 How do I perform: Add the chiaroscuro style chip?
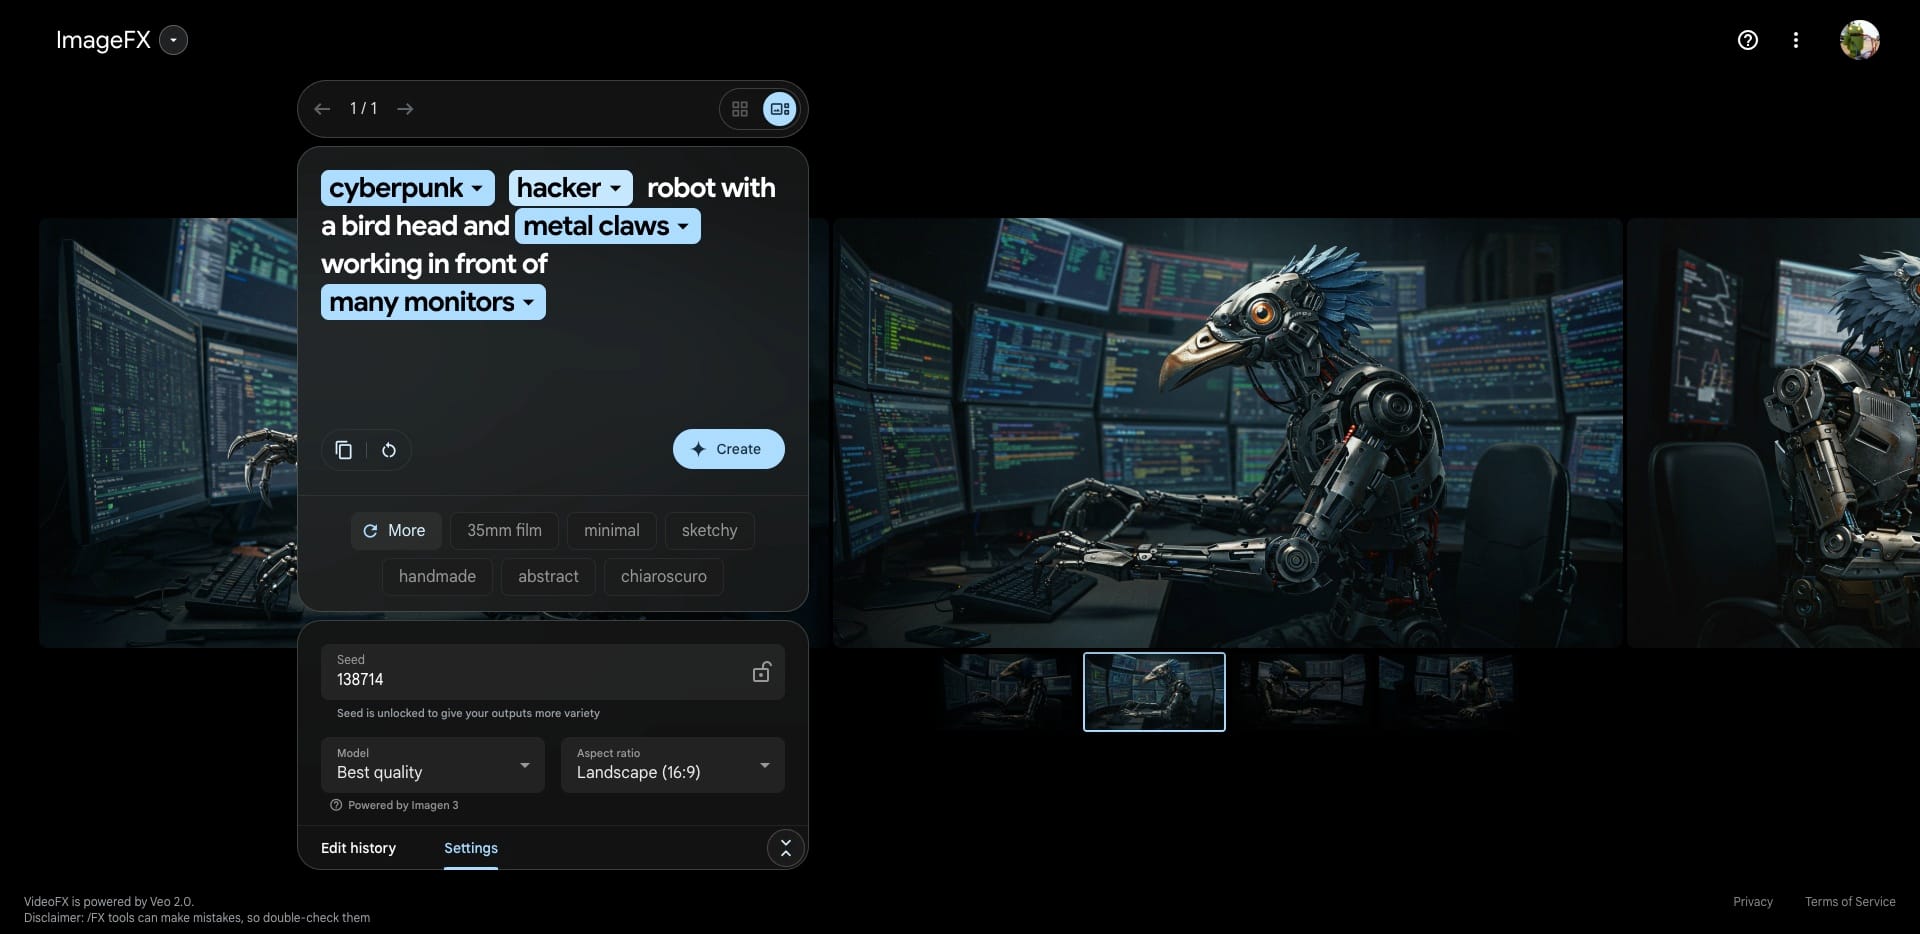(x=664, y=577)
